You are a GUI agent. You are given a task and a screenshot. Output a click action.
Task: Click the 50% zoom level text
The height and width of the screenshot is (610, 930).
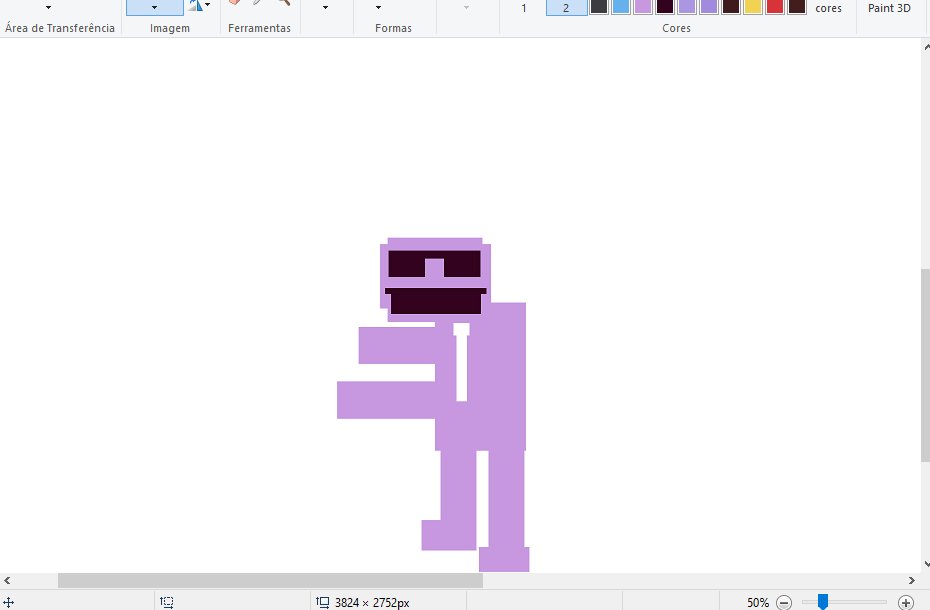click(x=757, y=603)
